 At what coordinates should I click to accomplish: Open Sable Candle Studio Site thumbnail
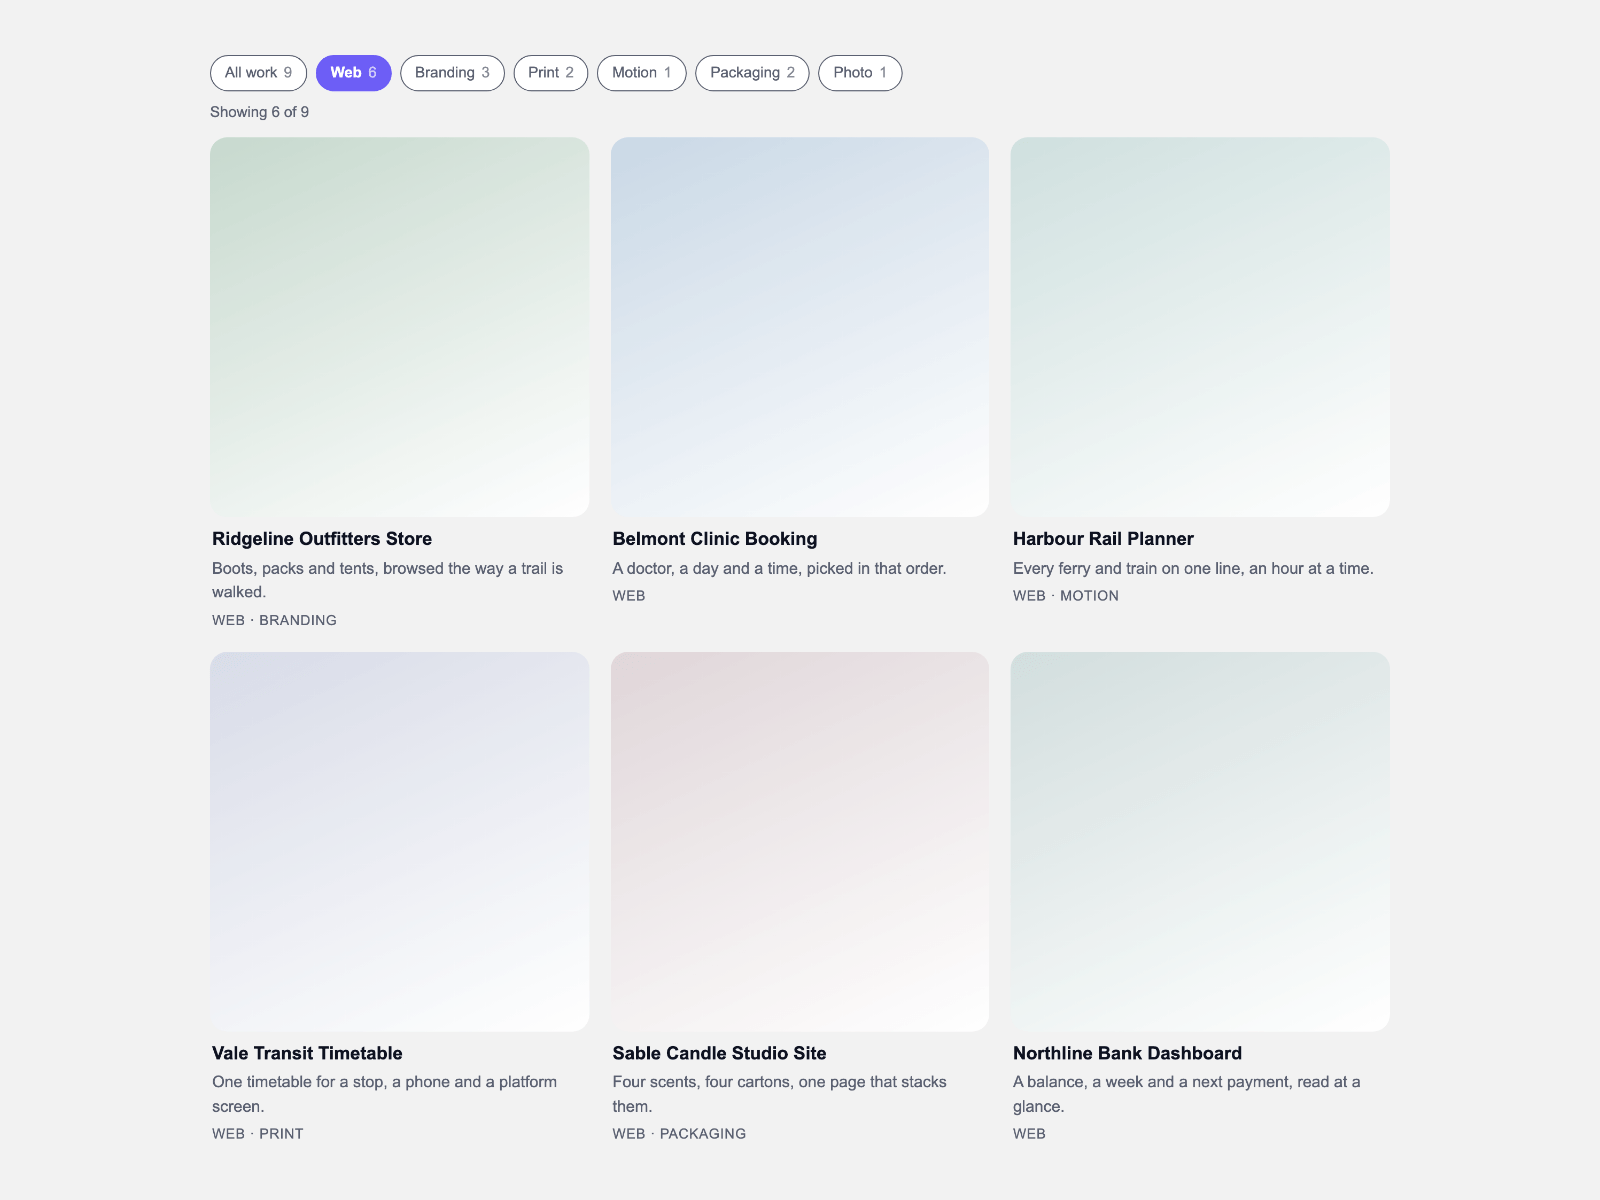point(800,842)
